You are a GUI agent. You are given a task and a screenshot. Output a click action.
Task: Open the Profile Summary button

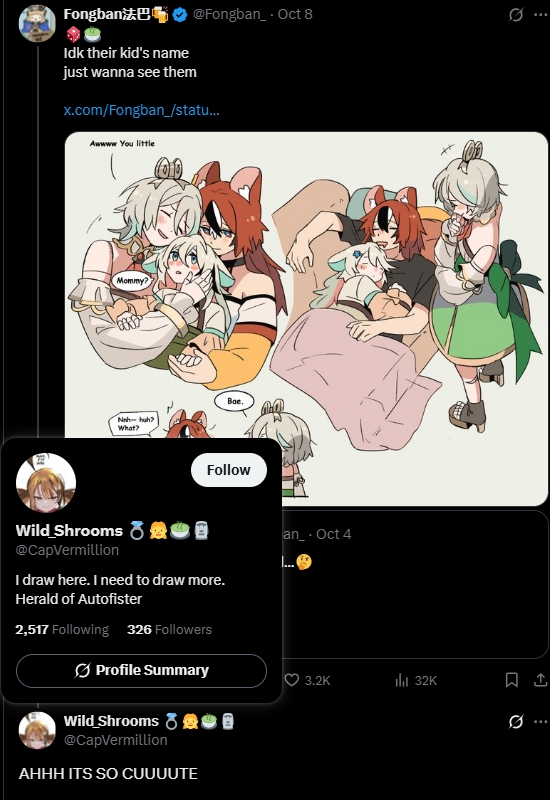pyautogui.click(x=141, y=670)
